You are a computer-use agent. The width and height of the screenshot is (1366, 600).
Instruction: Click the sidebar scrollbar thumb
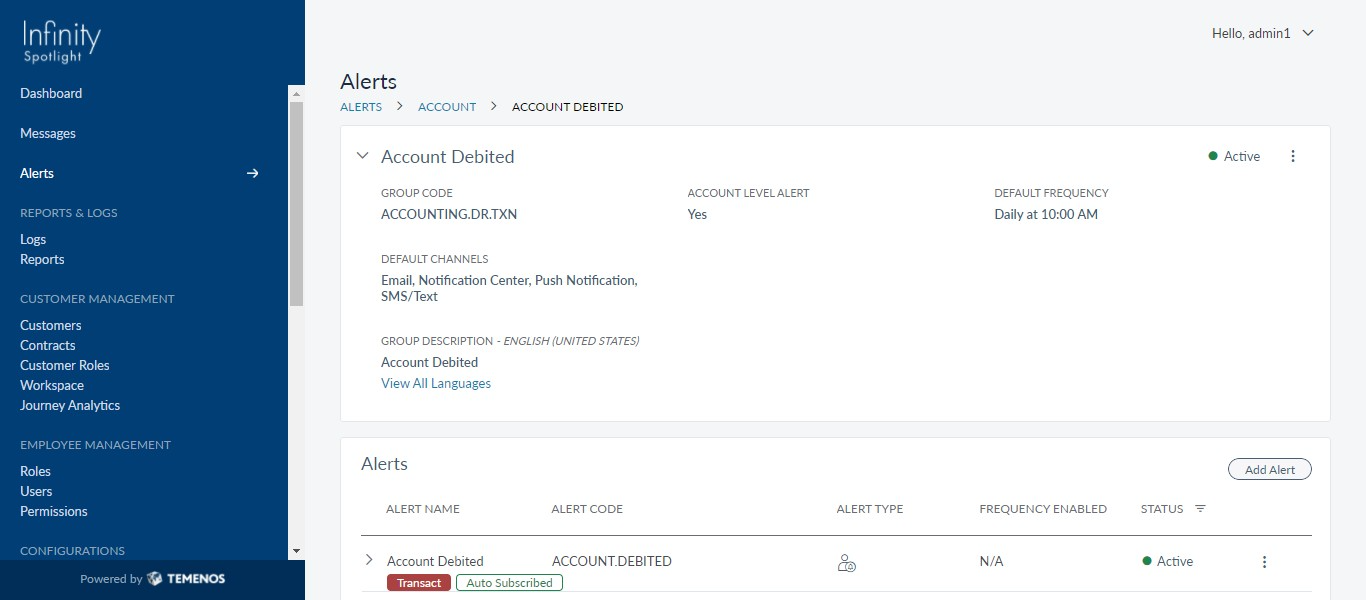(296, 204)
